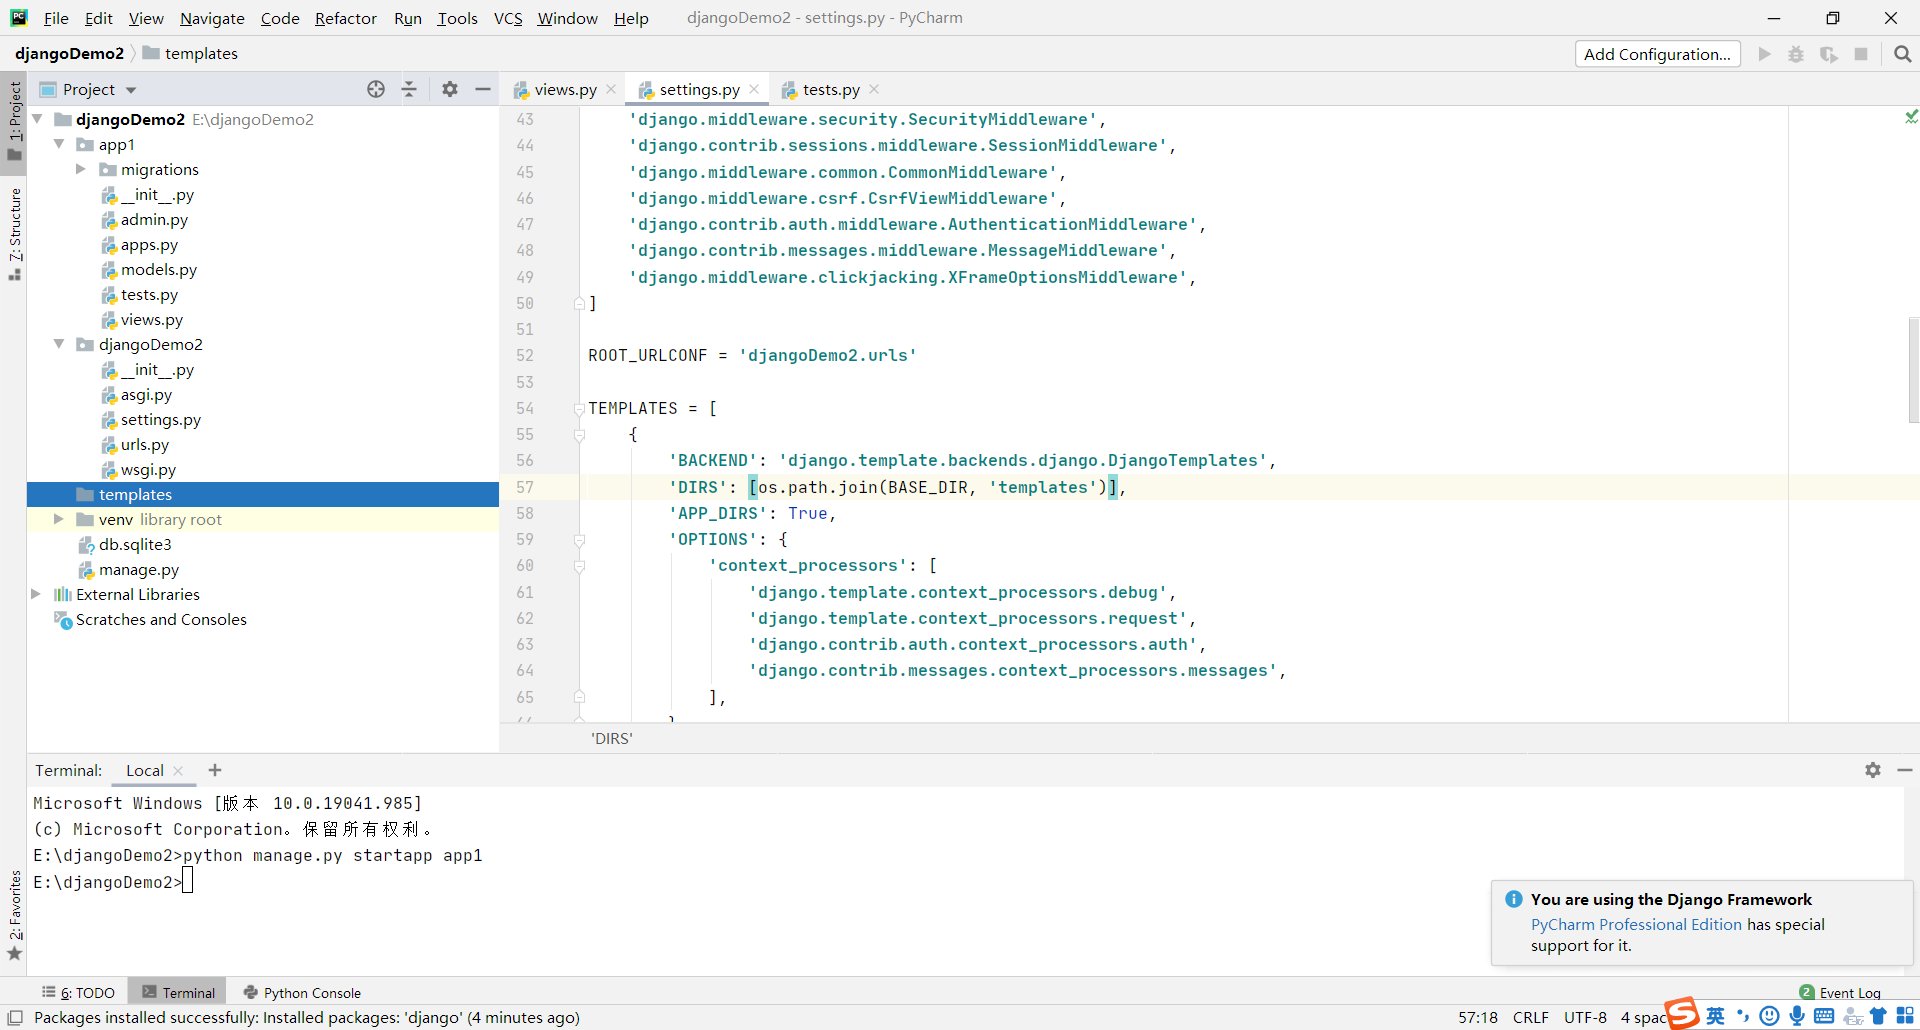The image size is (1920, 1030).
Task: Select manage.py file in tree
Action: coord(139,569)
